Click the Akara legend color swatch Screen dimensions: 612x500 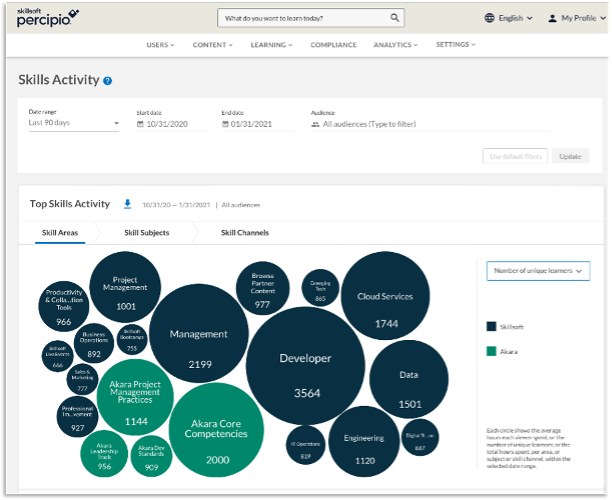coord(491,351)
